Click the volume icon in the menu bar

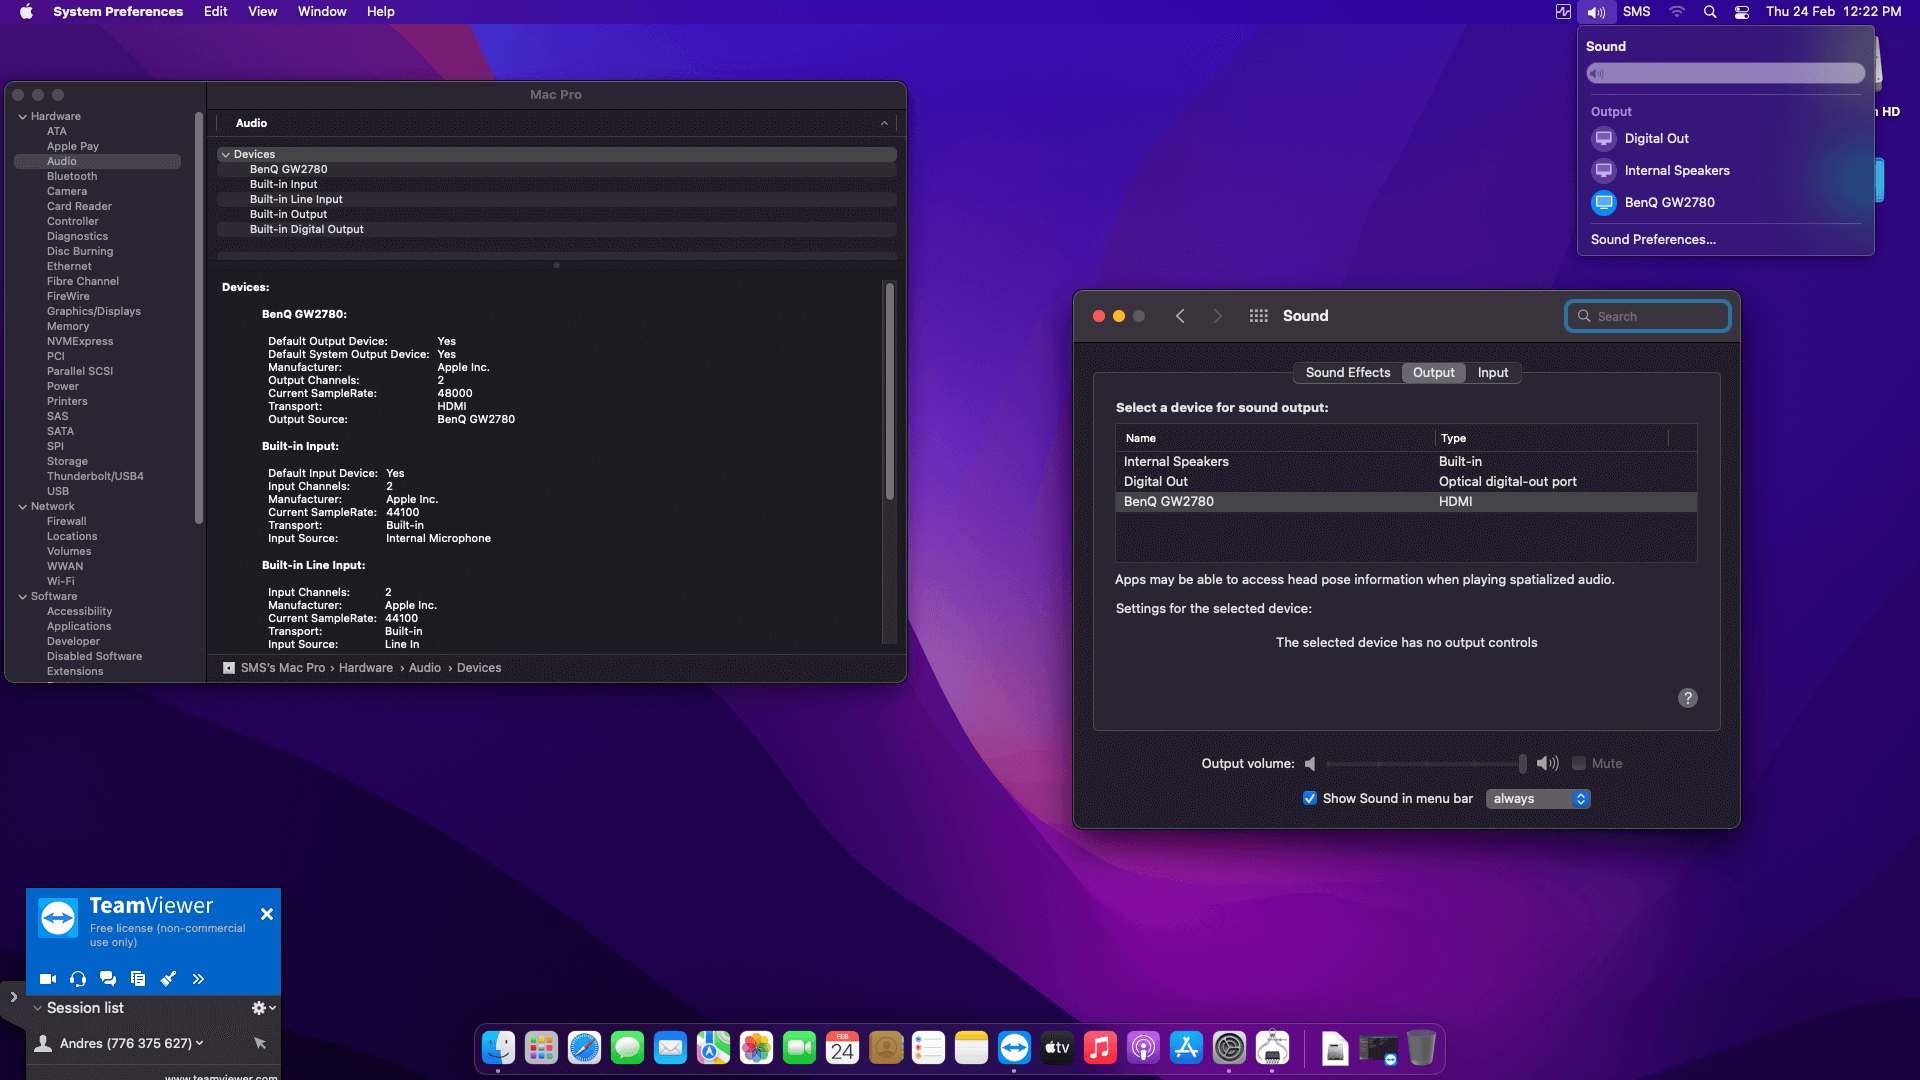coord(1596,12)
